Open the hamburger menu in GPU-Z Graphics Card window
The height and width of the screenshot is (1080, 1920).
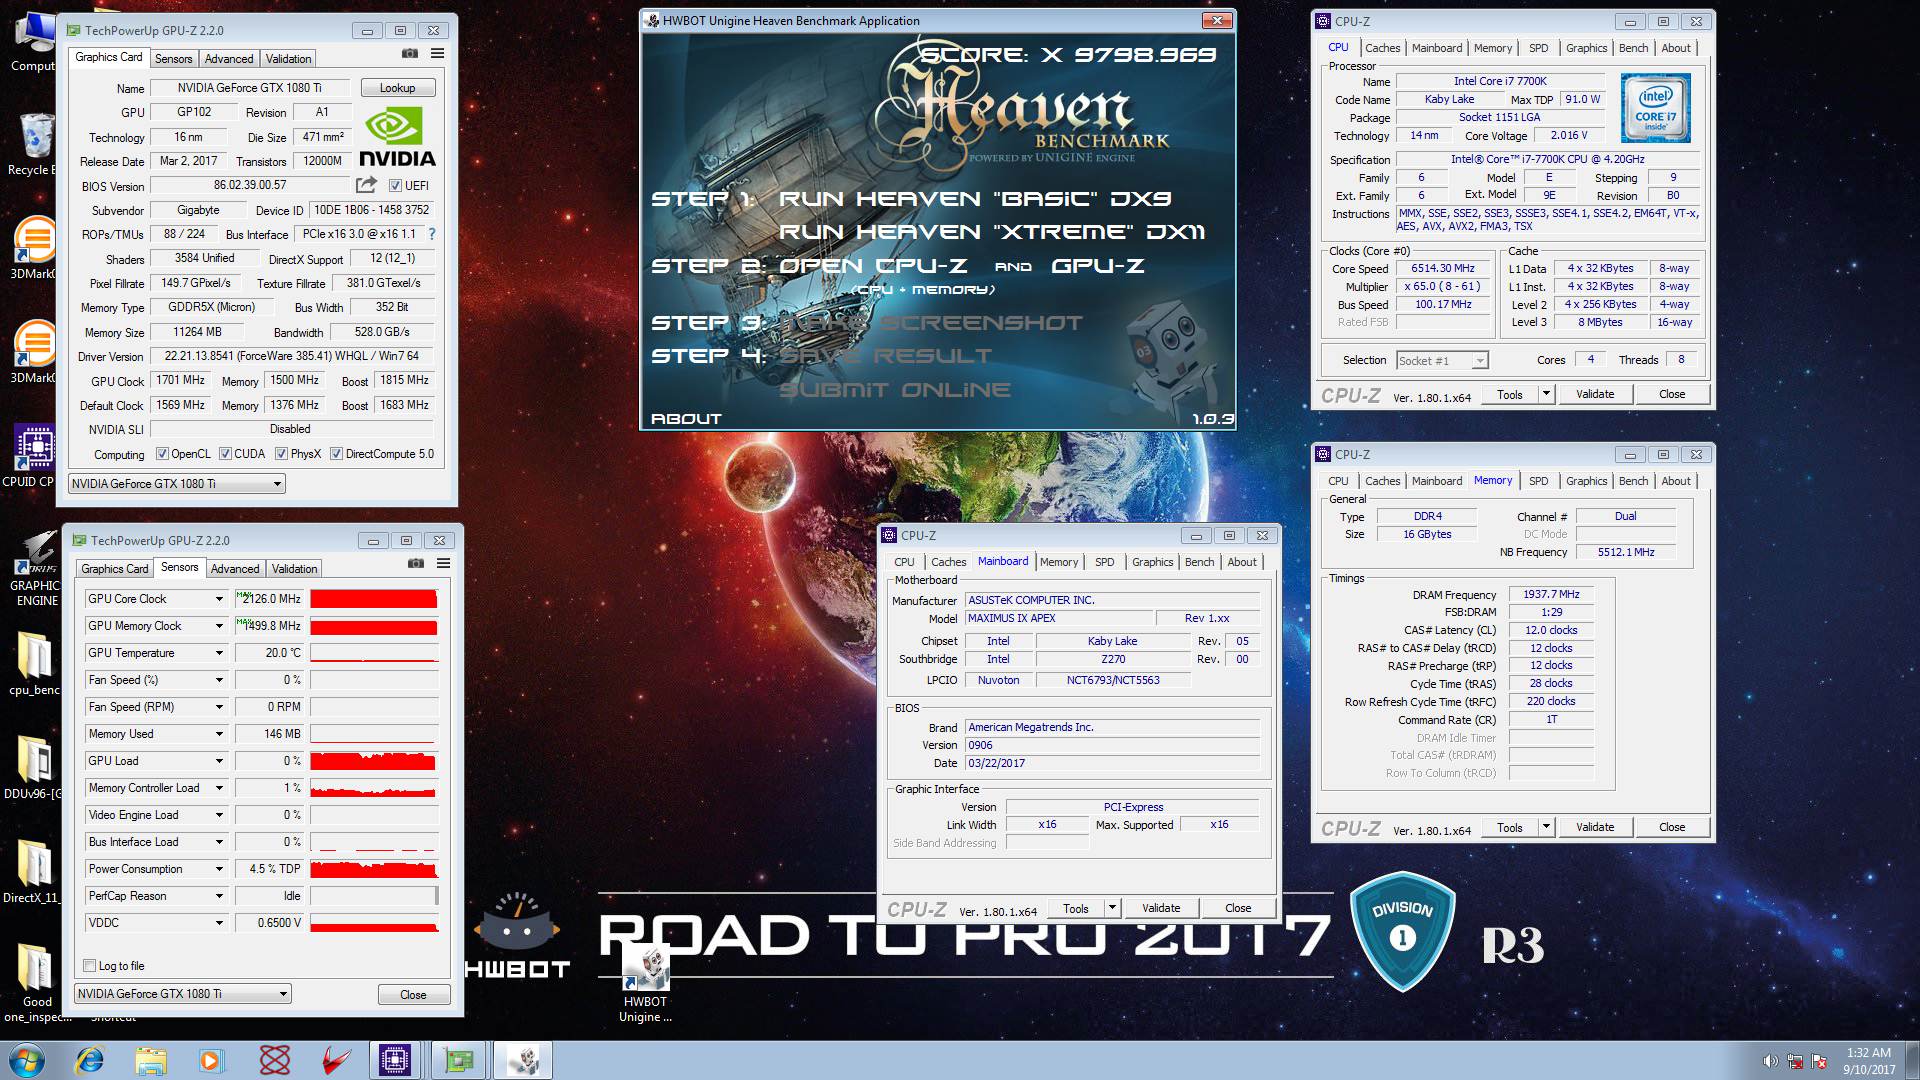coord(437,54)
